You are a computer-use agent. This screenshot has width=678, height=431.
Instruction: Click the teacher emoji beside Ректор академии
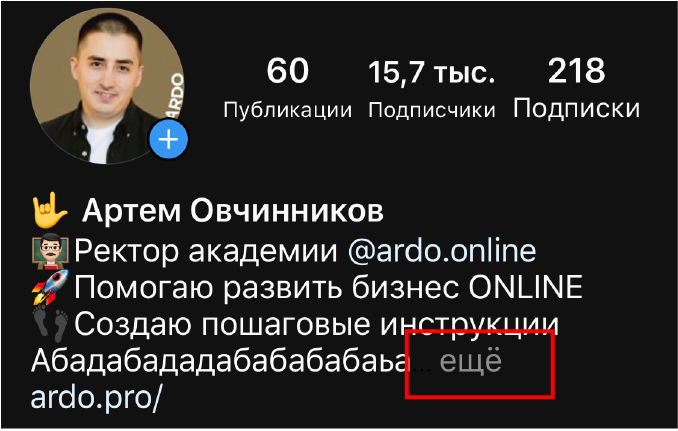click(x=50, y=250)
